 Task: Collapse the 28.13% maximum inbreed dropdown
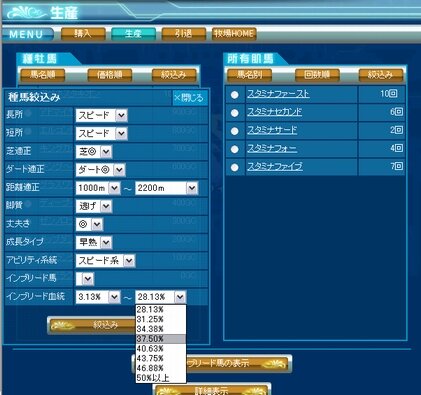pyautogui.click(x=160, y=297)
